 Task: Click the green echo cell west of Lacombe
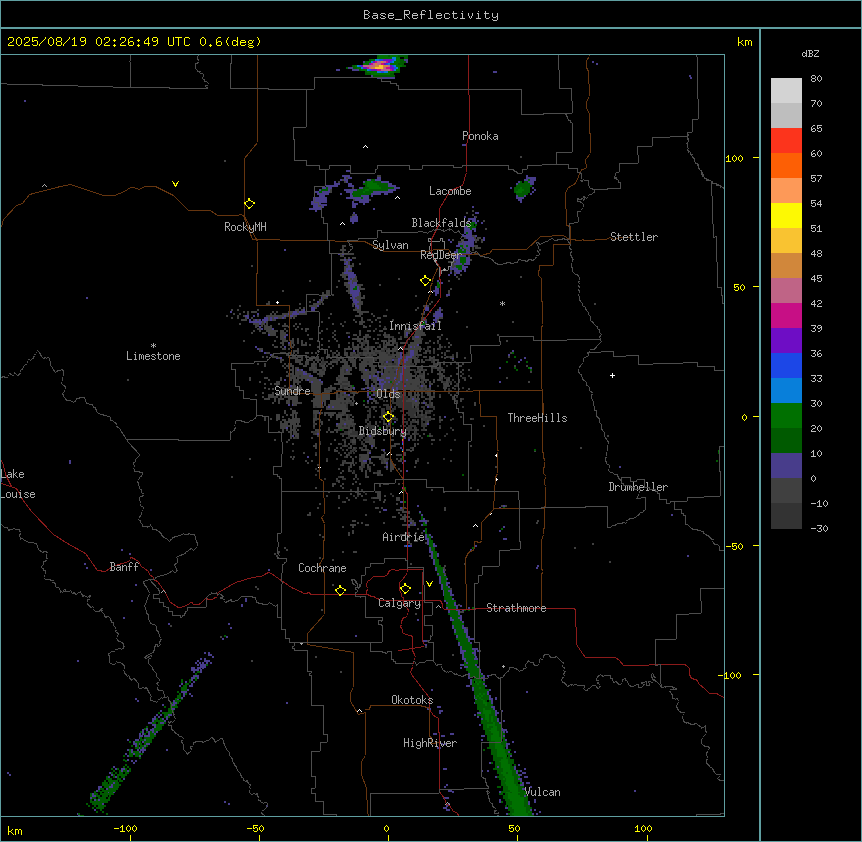click(x=373, y=187)
